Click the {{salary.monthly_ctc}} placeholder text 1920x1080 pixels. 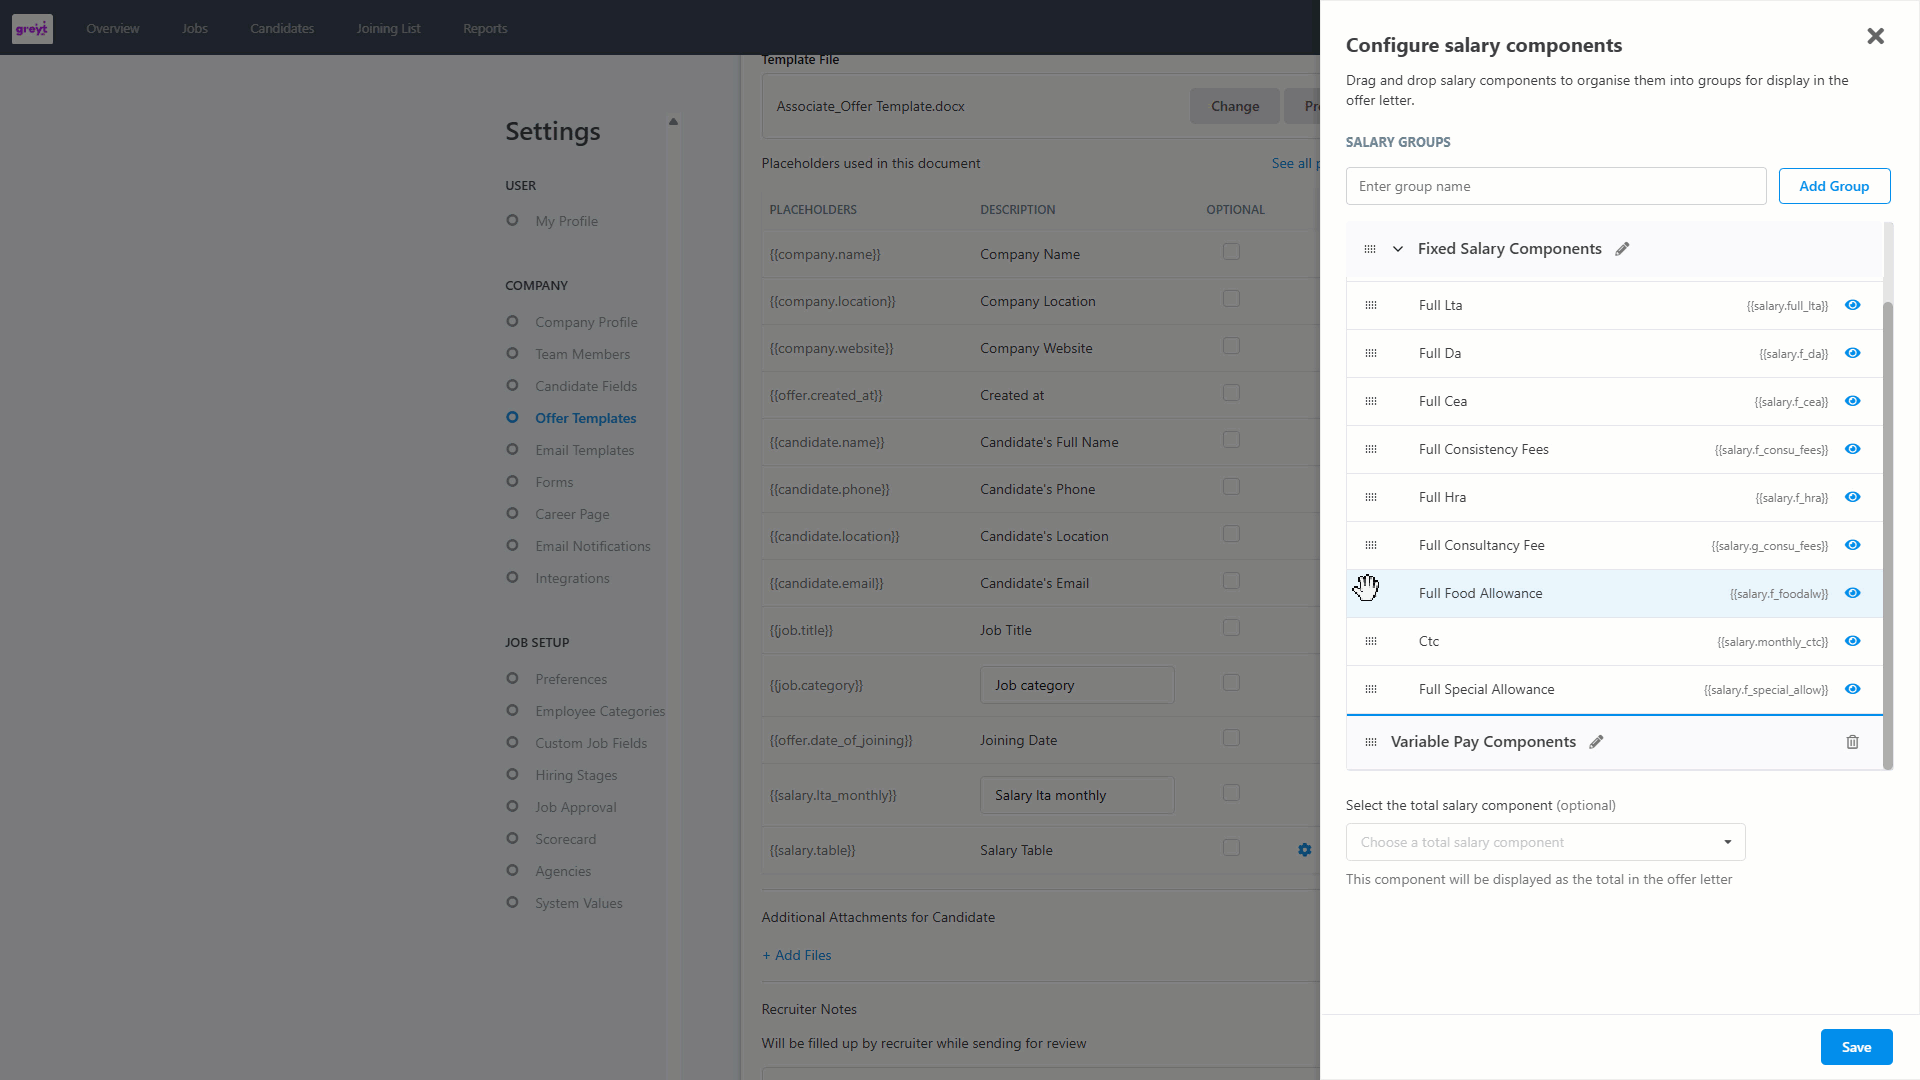(1772, 642)
